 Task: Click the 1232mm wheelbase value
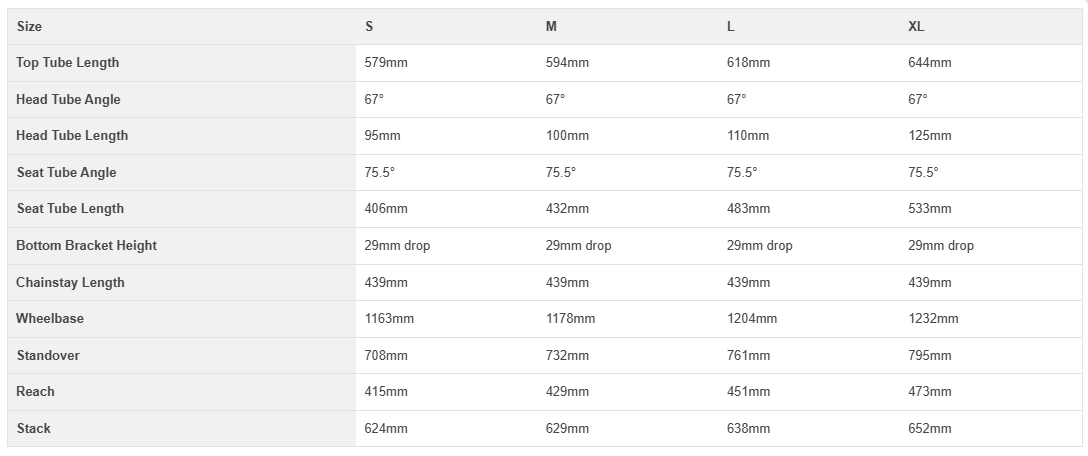pyautogui.click(x=933, y=318)
